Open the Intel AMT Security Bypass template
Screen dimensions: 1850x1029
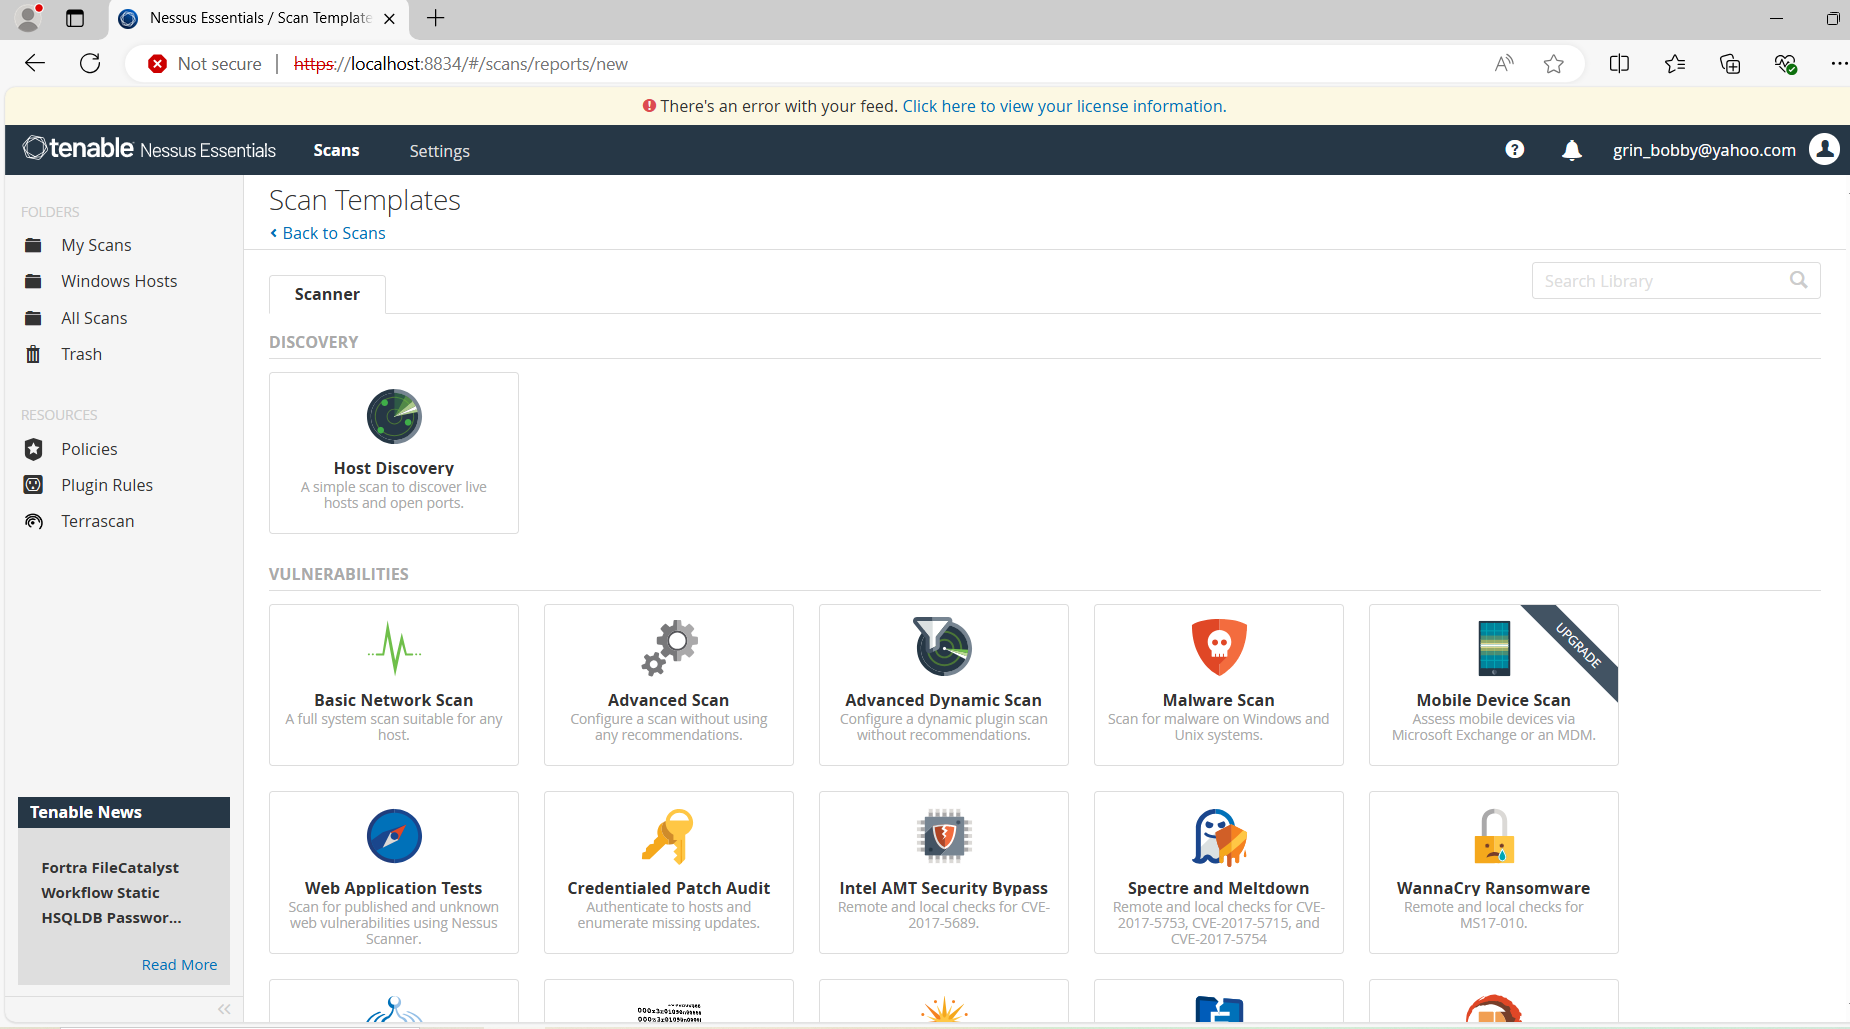click(943, 871)
